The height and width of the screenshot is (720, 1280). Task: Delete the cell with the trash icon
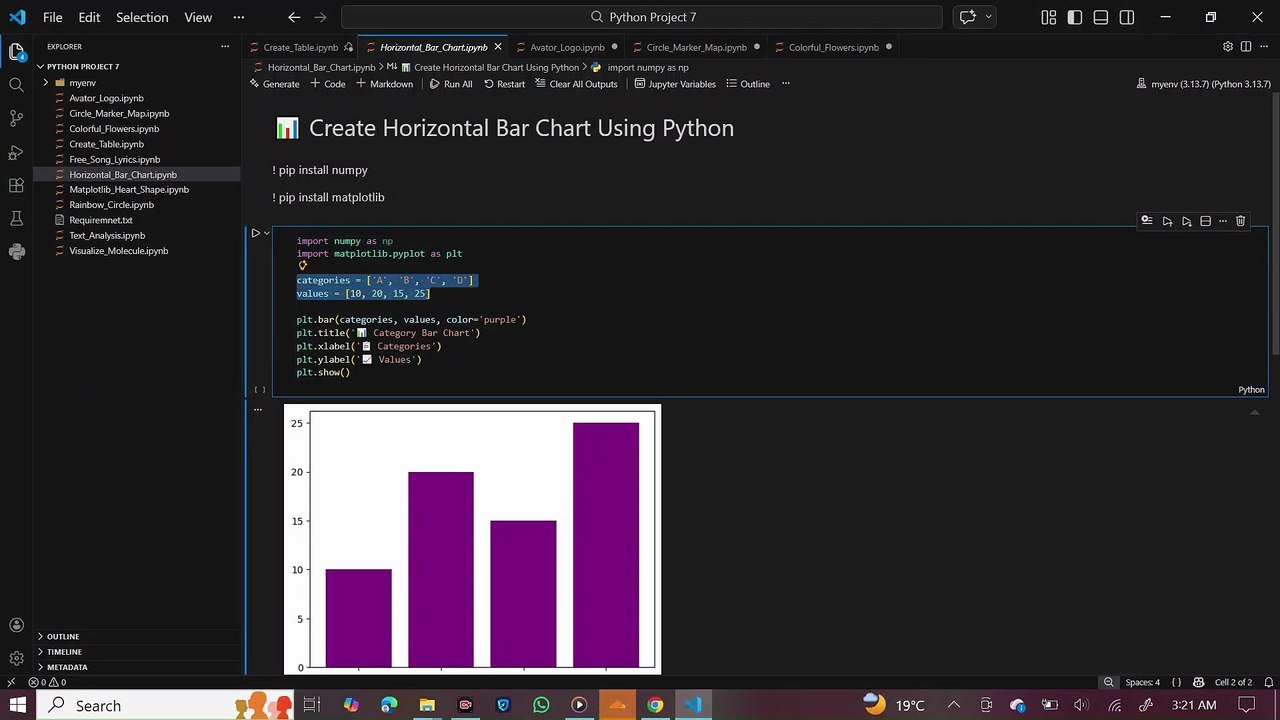point(1240,221)
